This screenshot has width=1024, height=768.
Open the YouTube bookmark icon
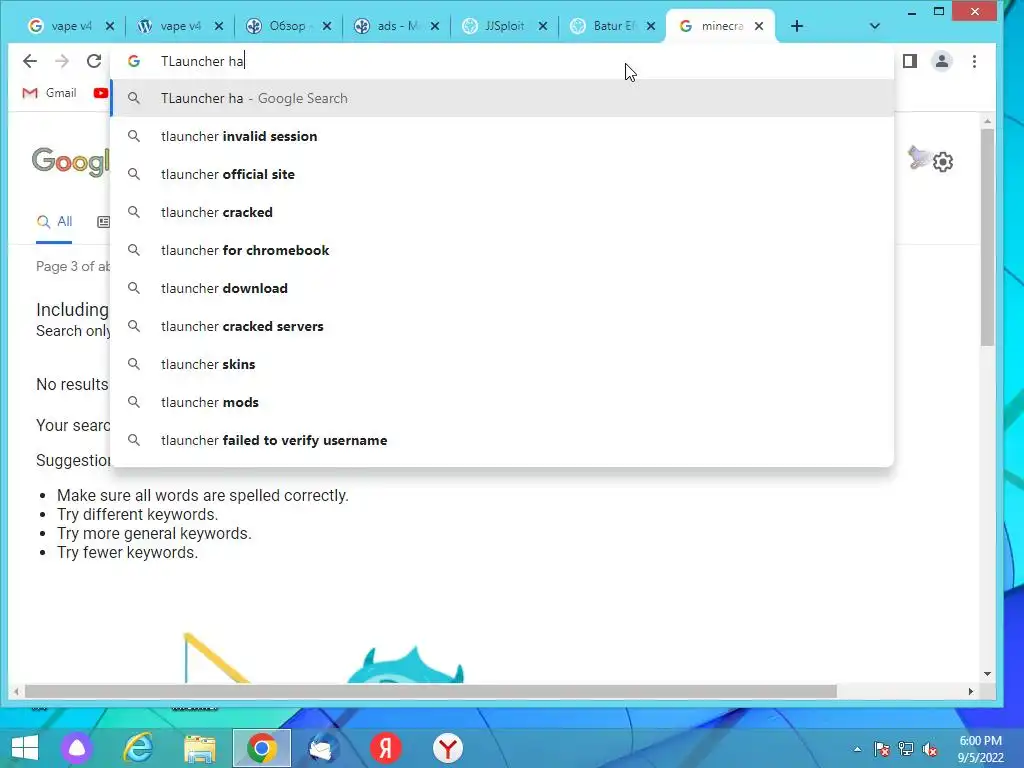[x=101, y=93]
